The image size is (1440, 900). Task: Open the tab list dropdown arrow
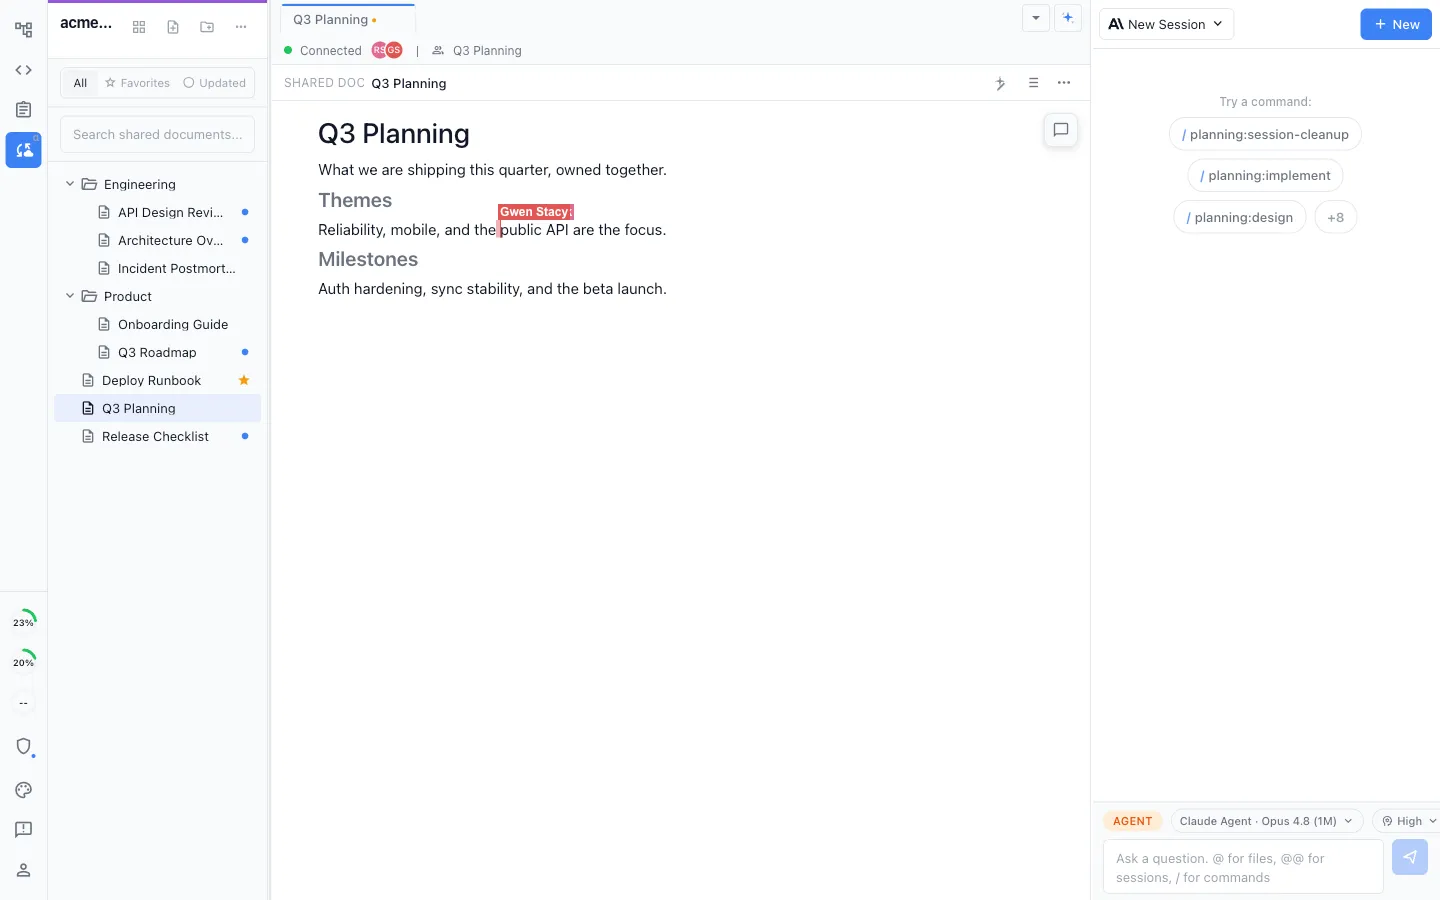(x=1036, y=18)
